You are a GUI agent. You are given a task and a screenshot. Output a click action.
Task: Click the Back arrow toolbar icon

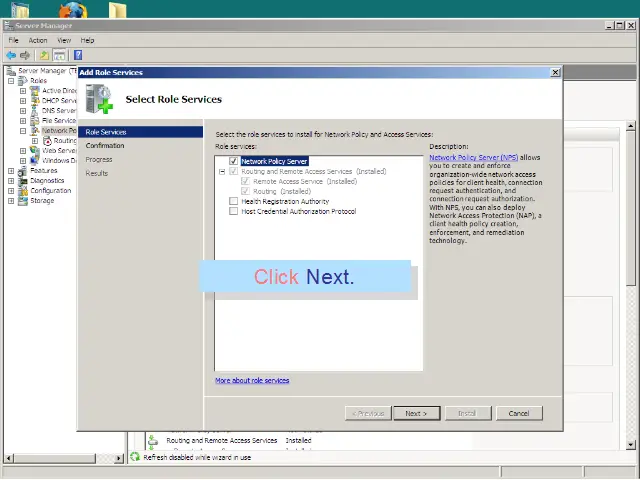click(x=11, y=55)
